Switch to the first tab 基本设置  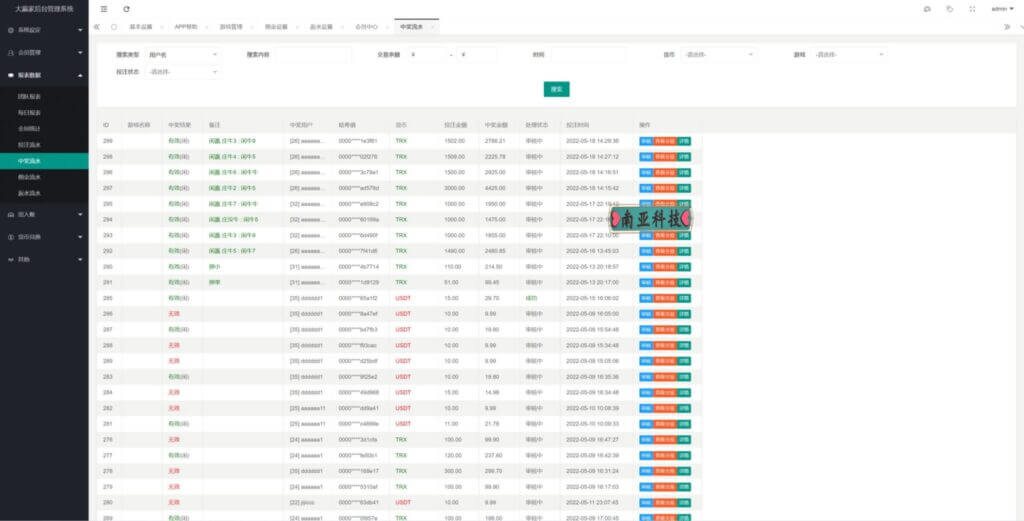pos(140,27)
